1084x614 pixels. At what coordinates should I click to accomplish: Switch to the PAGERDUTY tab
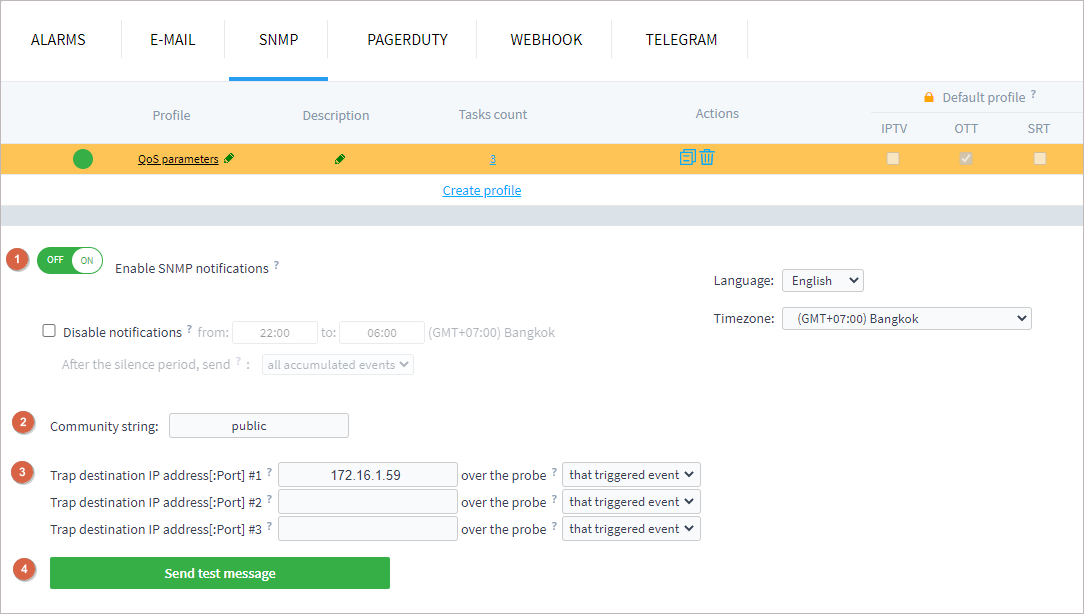click(407, 40)
